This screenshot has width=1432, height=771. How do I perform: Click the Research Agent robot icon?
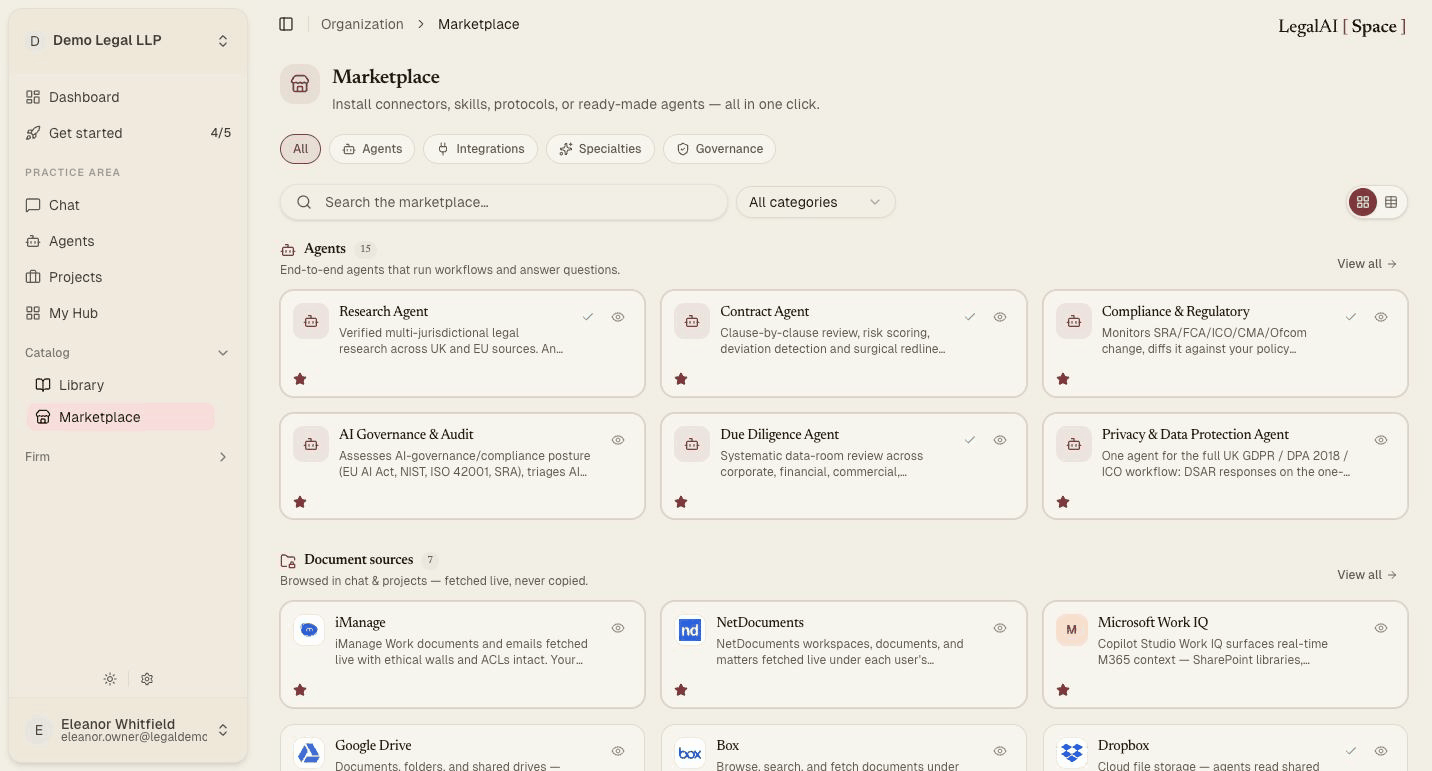pyautogui.click(x=311, y=322)
